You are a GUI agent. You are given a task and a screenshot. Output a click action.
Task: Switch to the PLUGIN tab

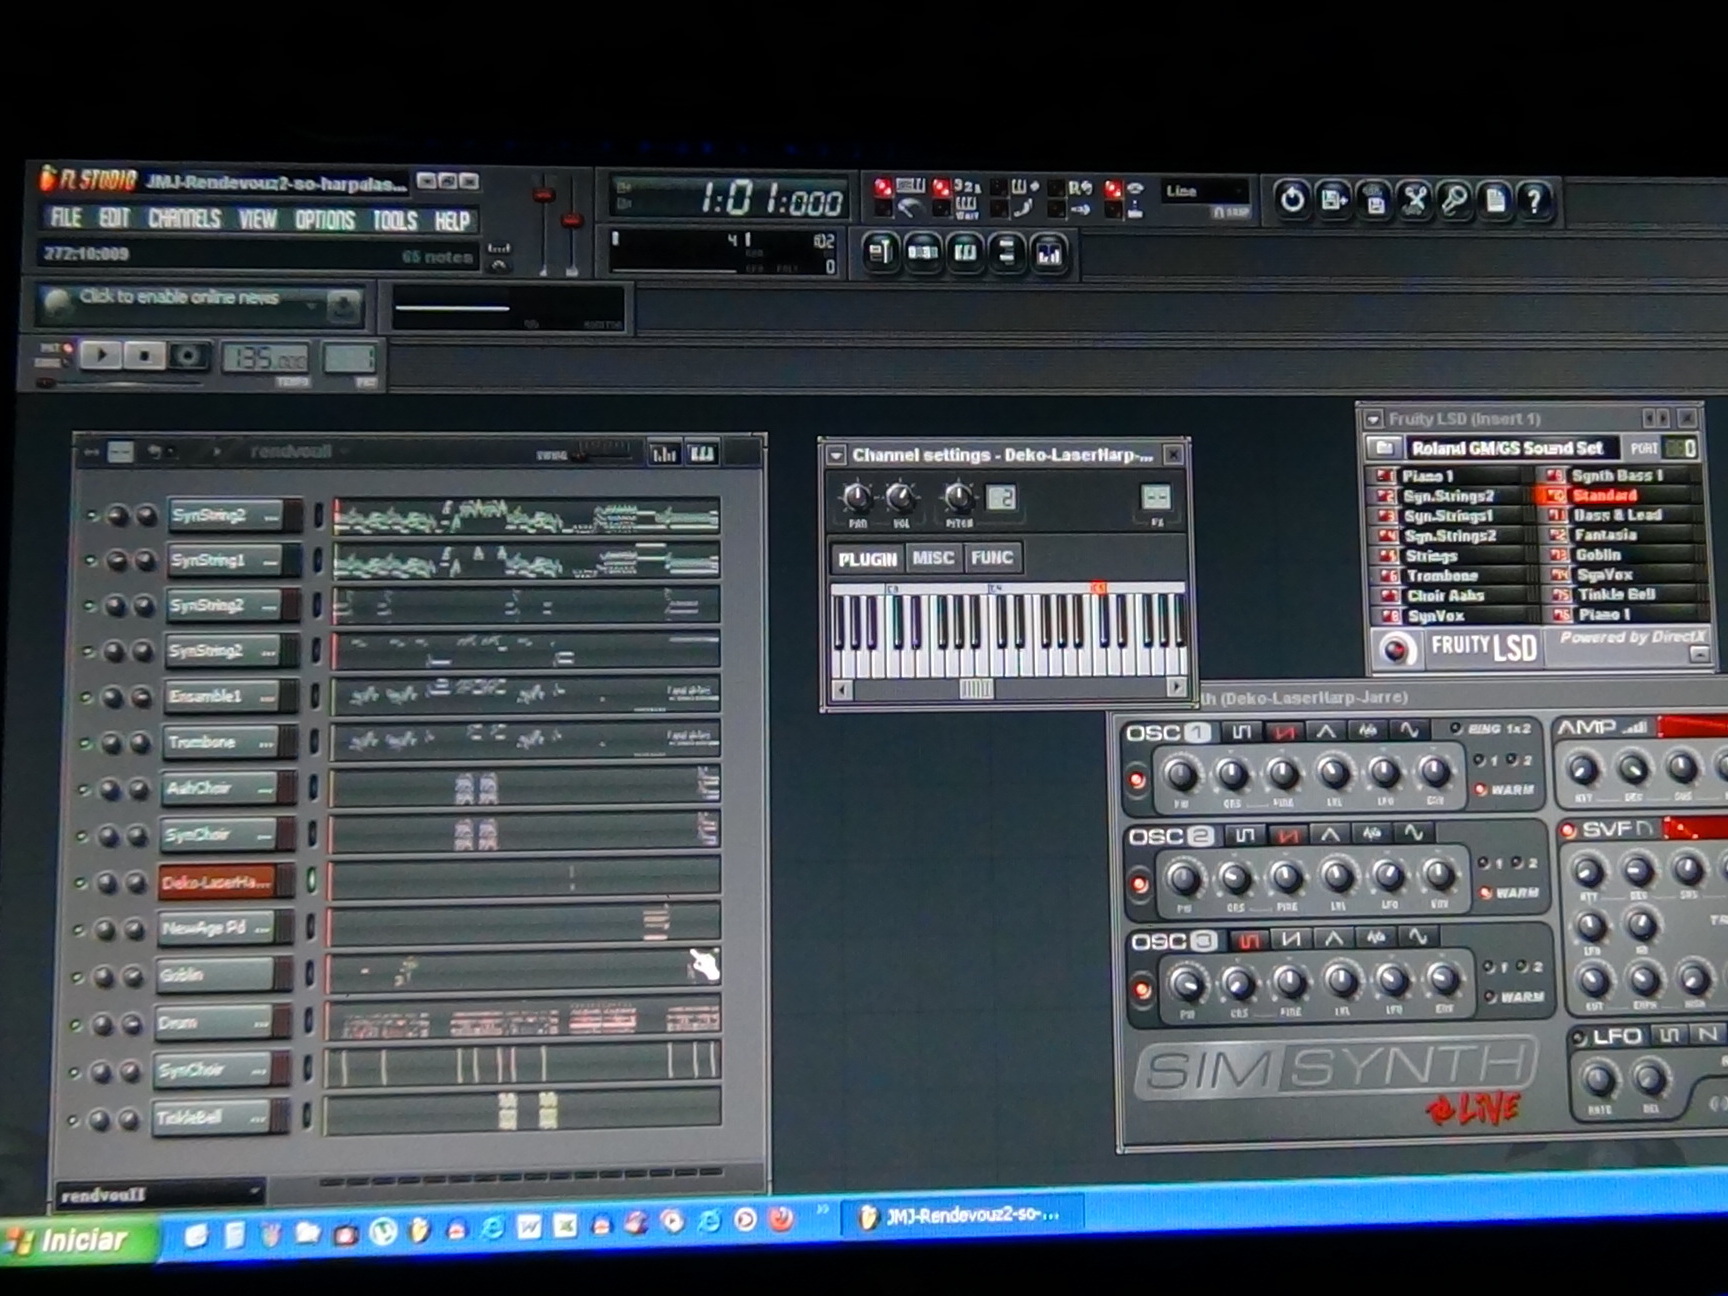pos(867,559)
